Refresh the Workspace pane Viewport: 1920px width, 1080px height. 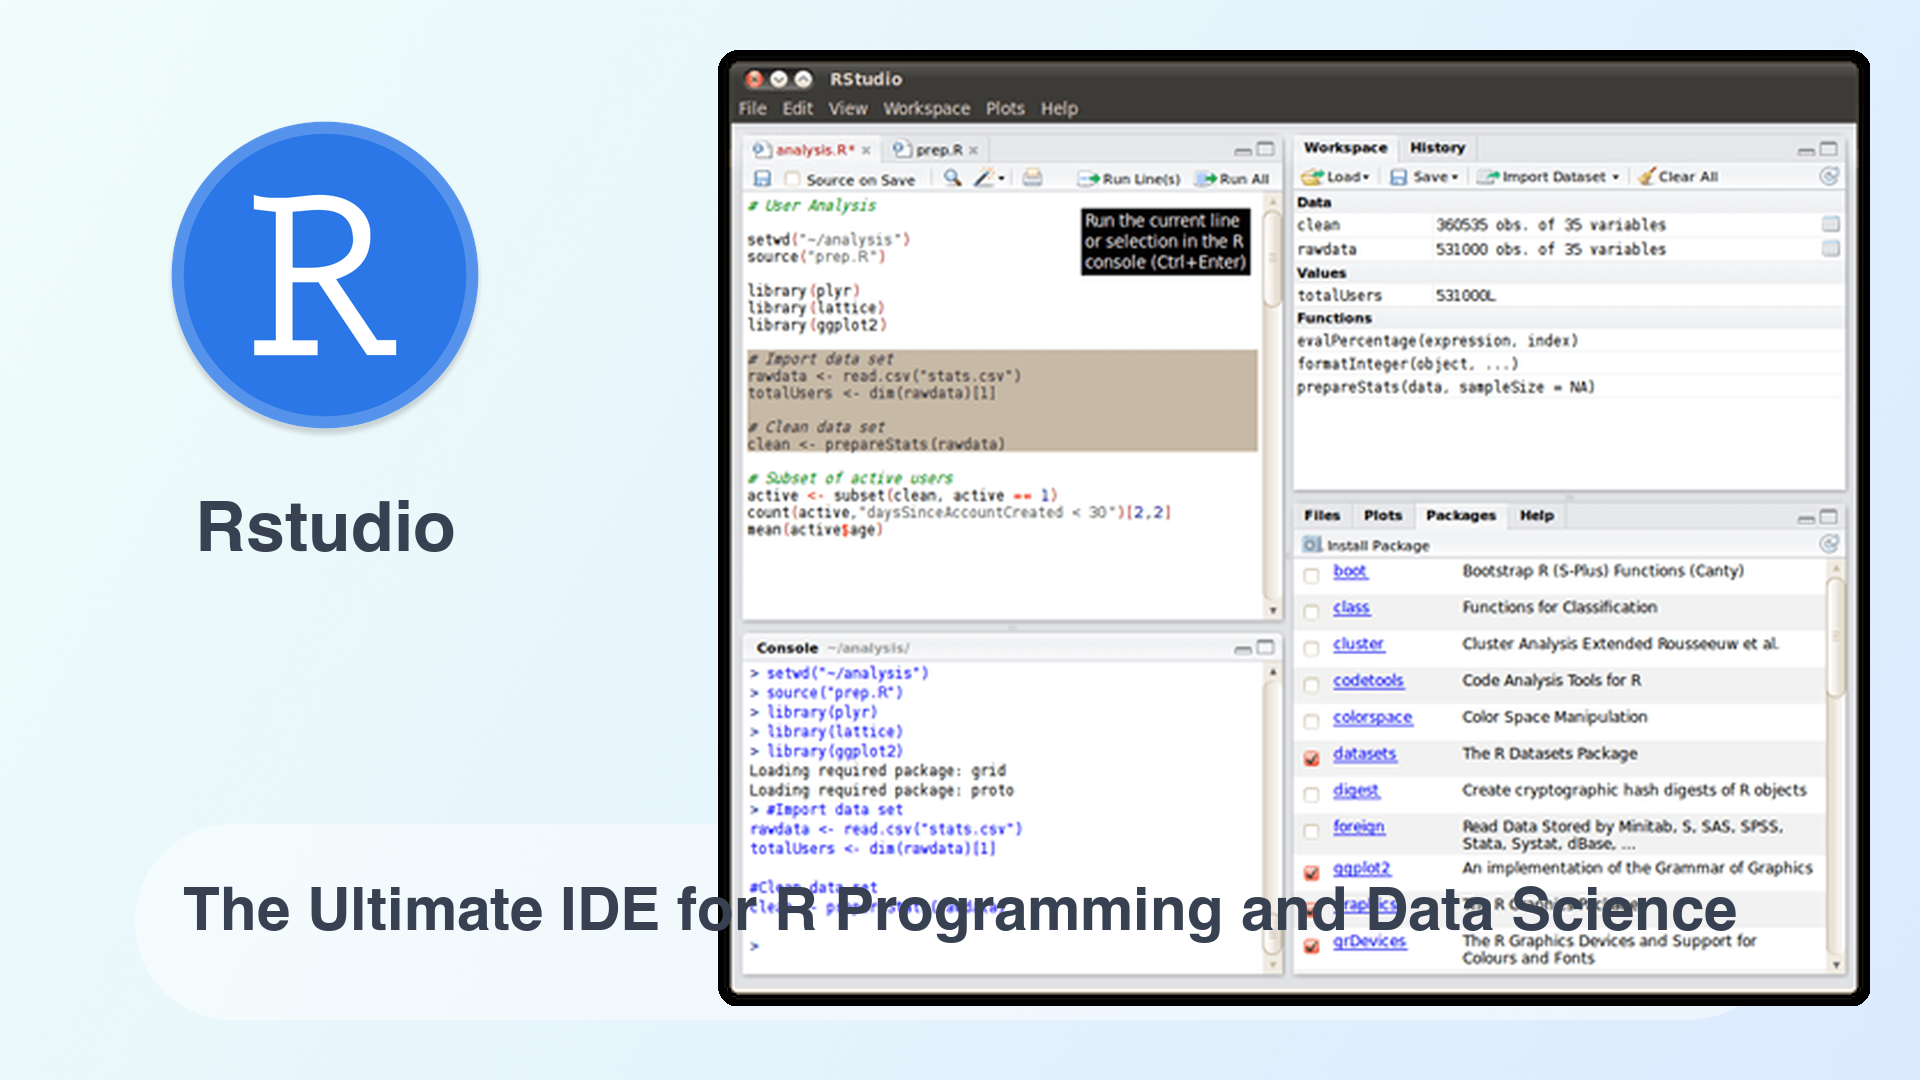point(1829,177)
